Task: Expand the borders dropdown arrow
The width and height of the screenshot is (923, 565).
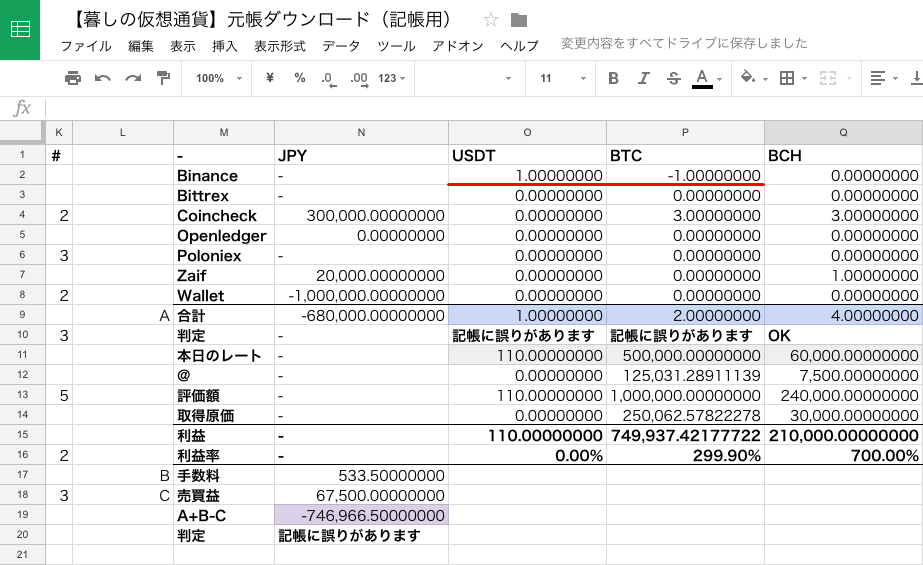Action: (804, 79)
